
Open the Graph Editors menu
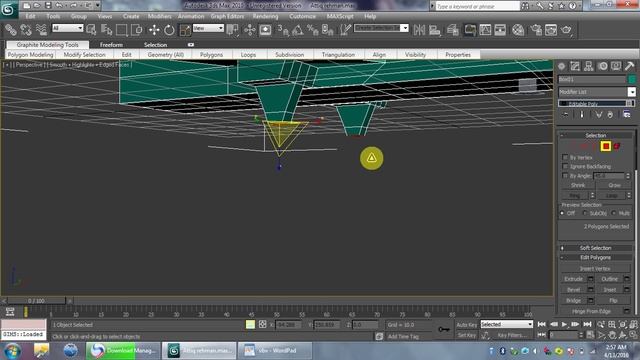[x=227, y=16]
